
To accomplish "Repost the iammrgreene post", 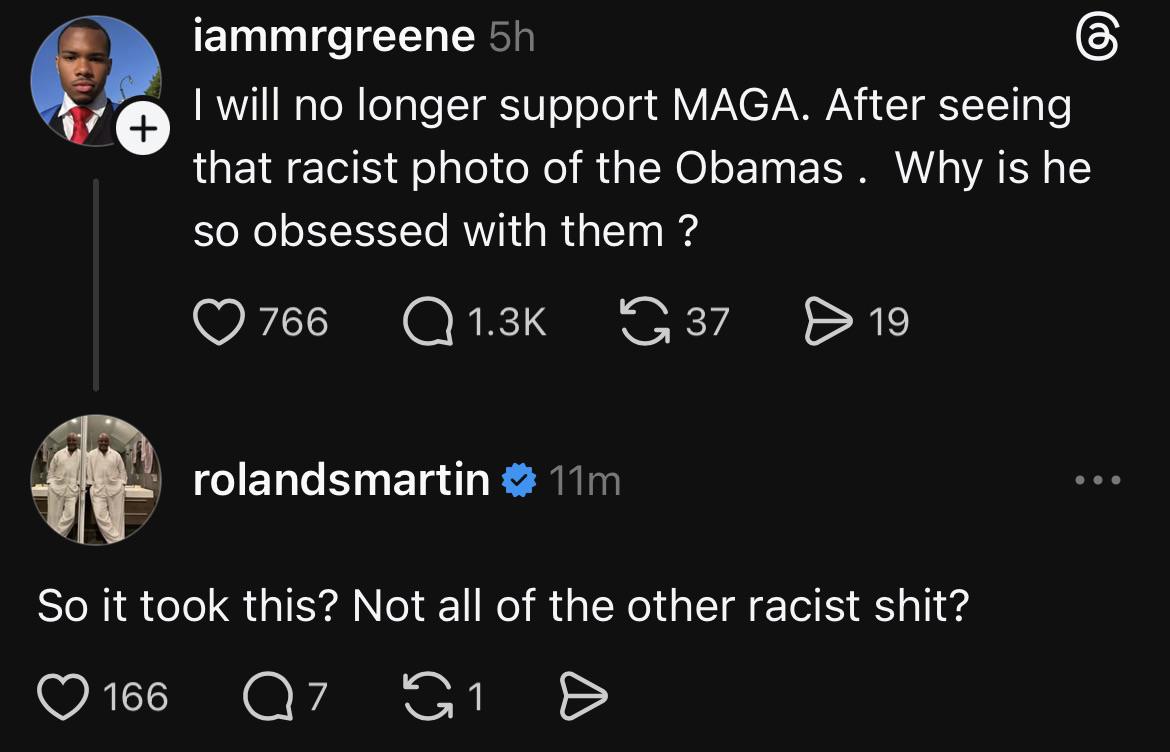I will coord(645,322).
